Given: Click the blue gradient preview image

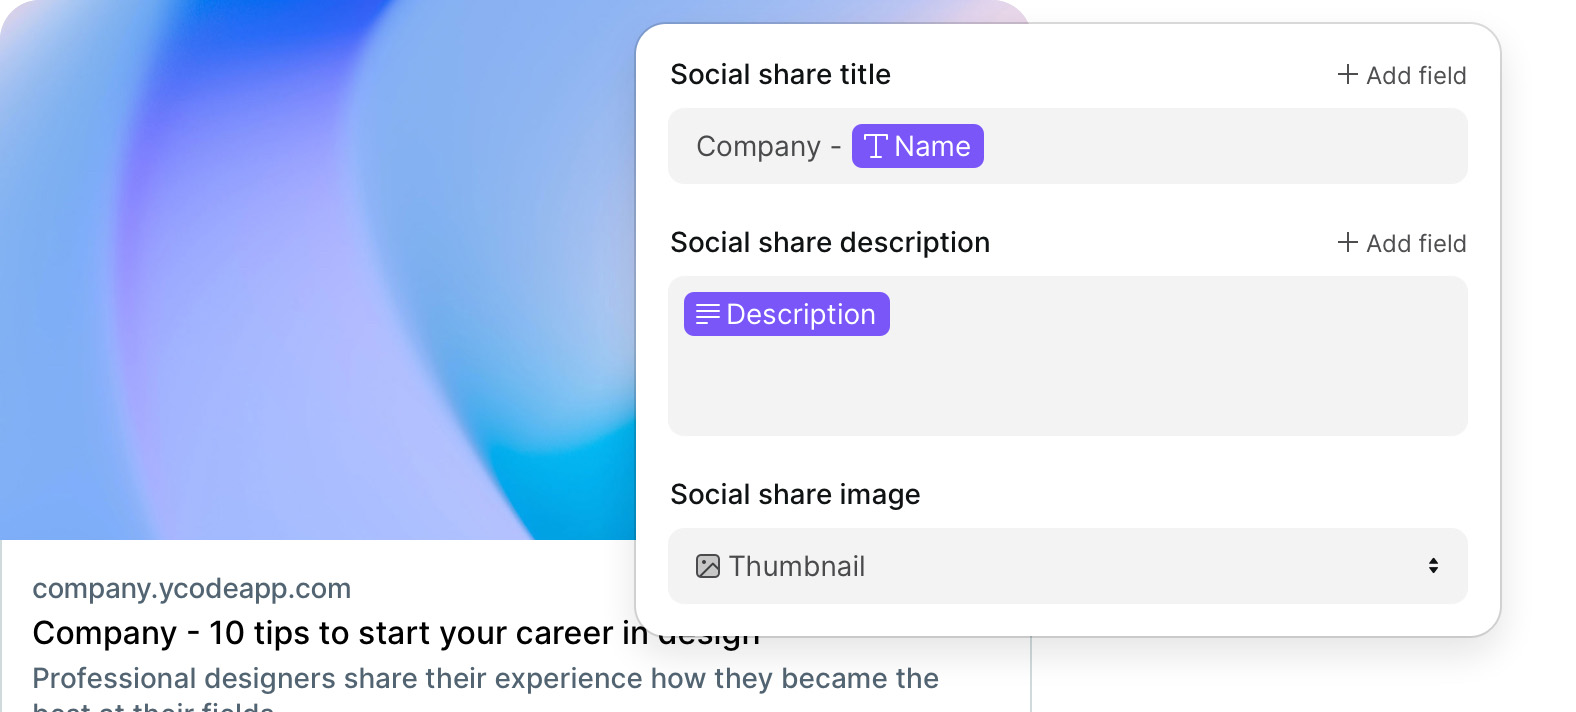Looking at the screenshot, I should pos(318,270).
